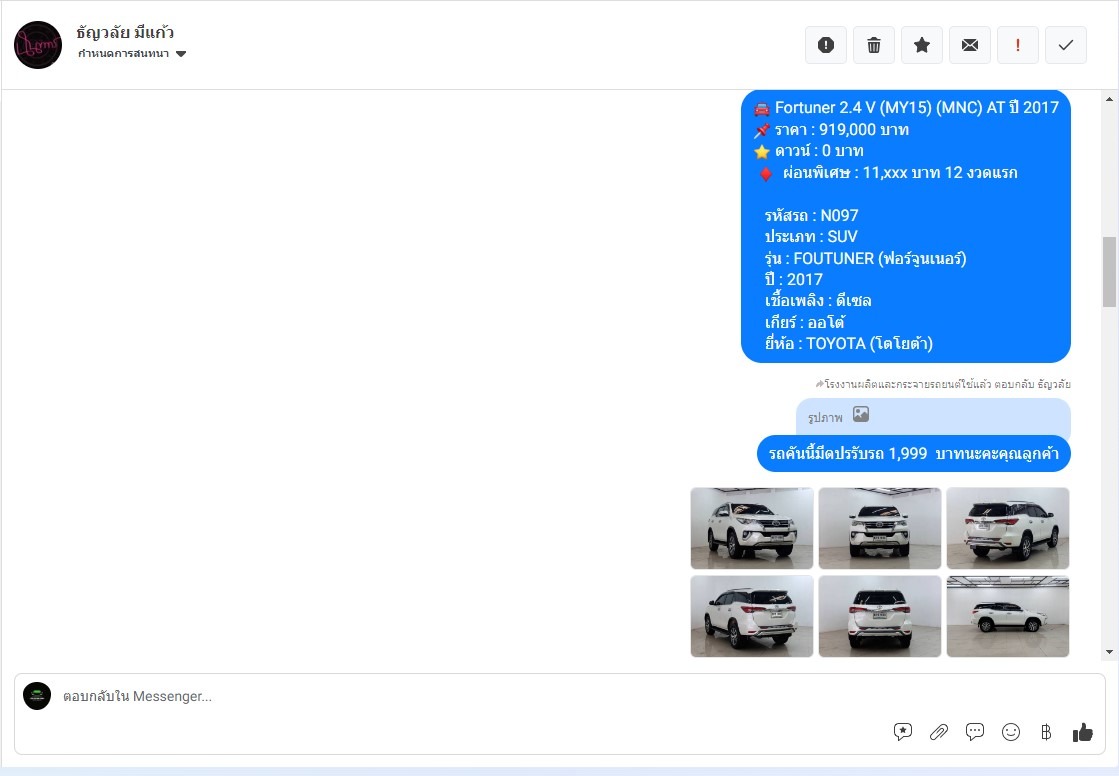Open saved replies icon

coord(903,732)
